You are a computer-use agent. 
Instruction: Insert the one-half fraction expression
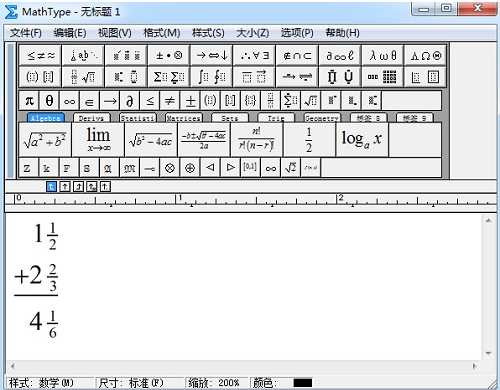[x=309, y=140]
